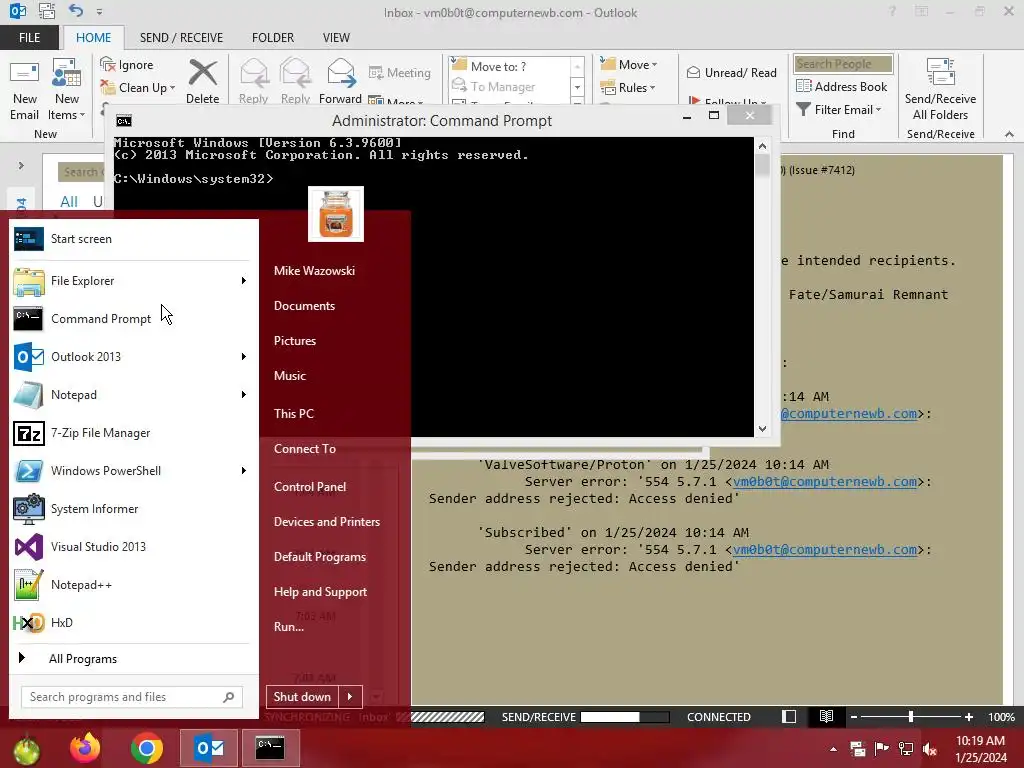Image resolution: width=1024 pixels, height=768 pixels.
Task: Click the muted volume tray icon
Action: coord(930,749)
